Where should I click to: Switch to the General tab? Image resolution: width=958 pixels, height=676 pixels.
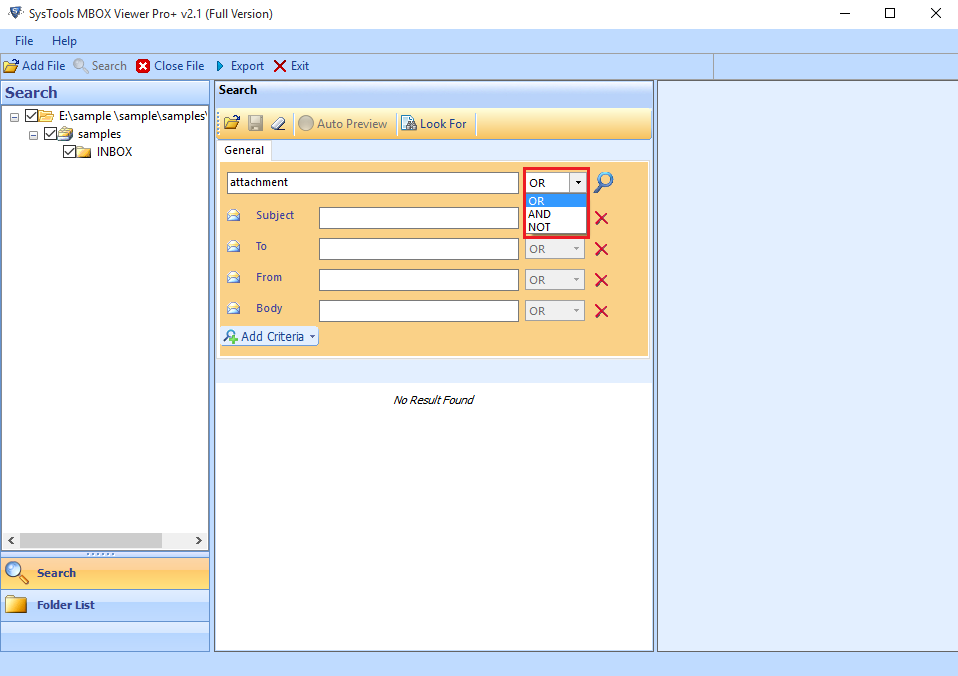click(244, 150)
